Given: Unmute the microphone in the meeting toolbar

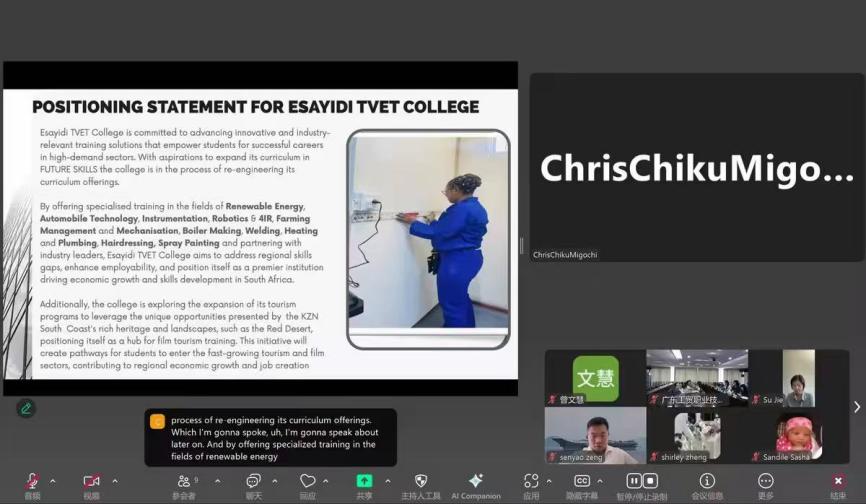Looking at the screenshot, I should (32, 482).
